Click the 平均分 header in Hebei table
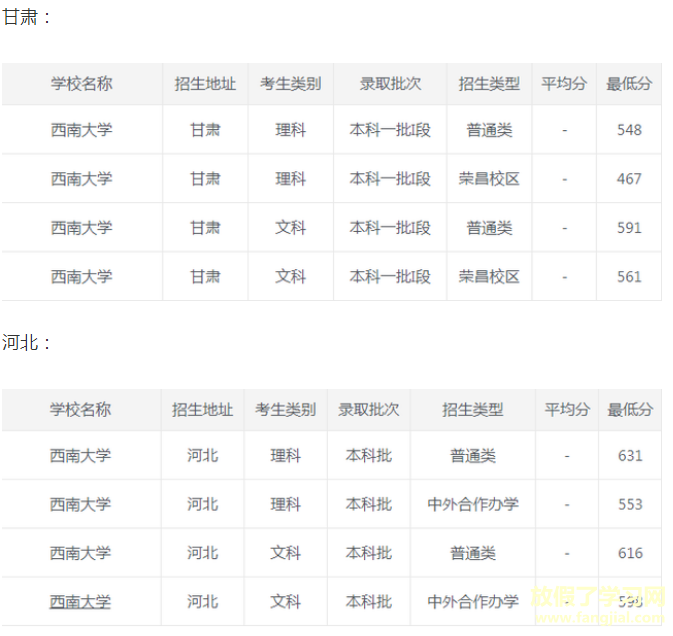Image resolution: width=673 pixels, height=636 pixels. tap(567, 410)
